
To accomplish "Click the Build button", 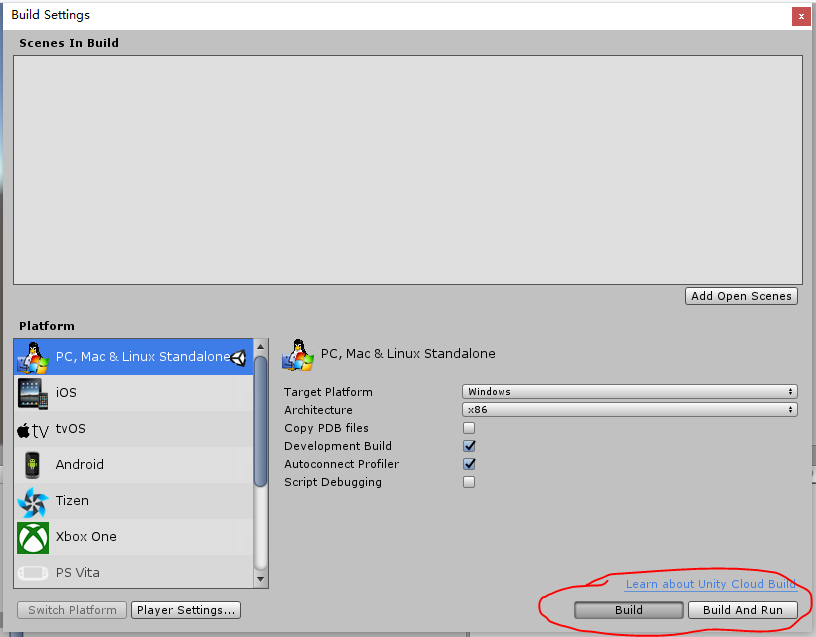I will click(x=629, y=610).
